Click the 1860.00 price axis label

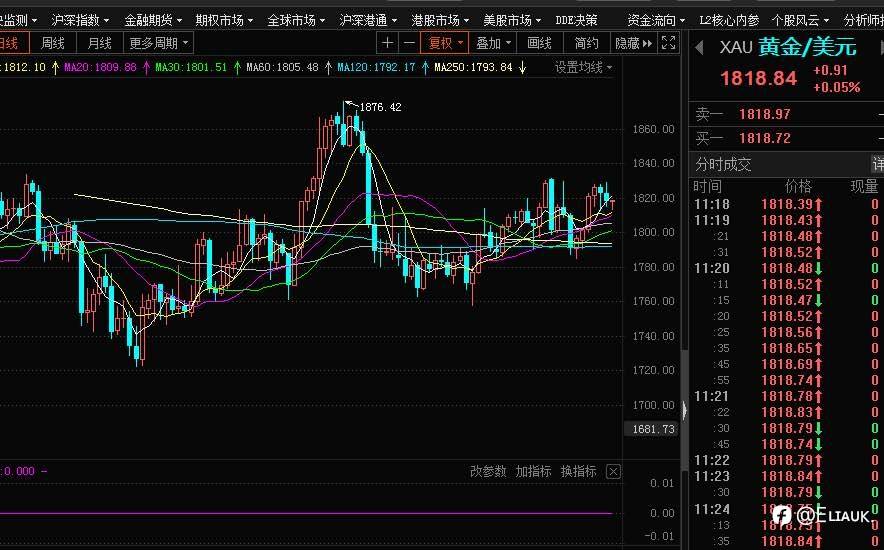[x=653, y=129]
